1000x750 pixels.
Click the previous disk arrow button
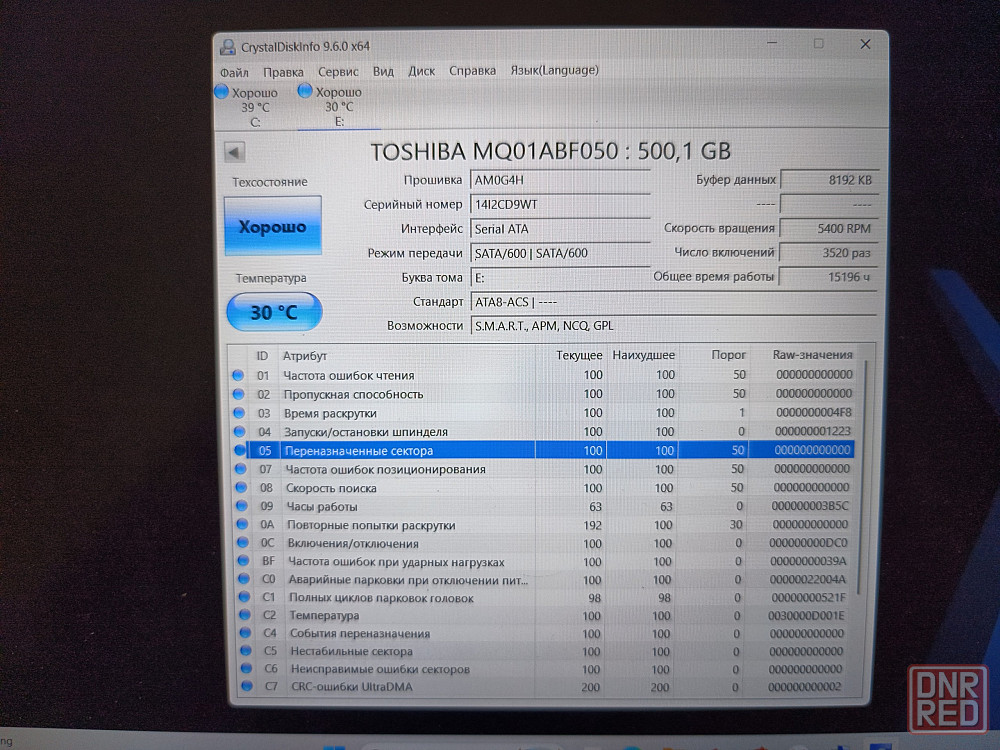point(234,152)
